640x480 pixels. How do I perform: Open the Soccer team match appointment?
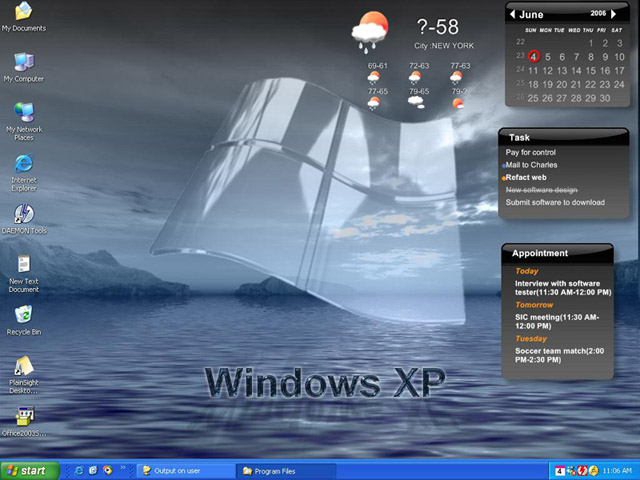click(x=559, y=356)
